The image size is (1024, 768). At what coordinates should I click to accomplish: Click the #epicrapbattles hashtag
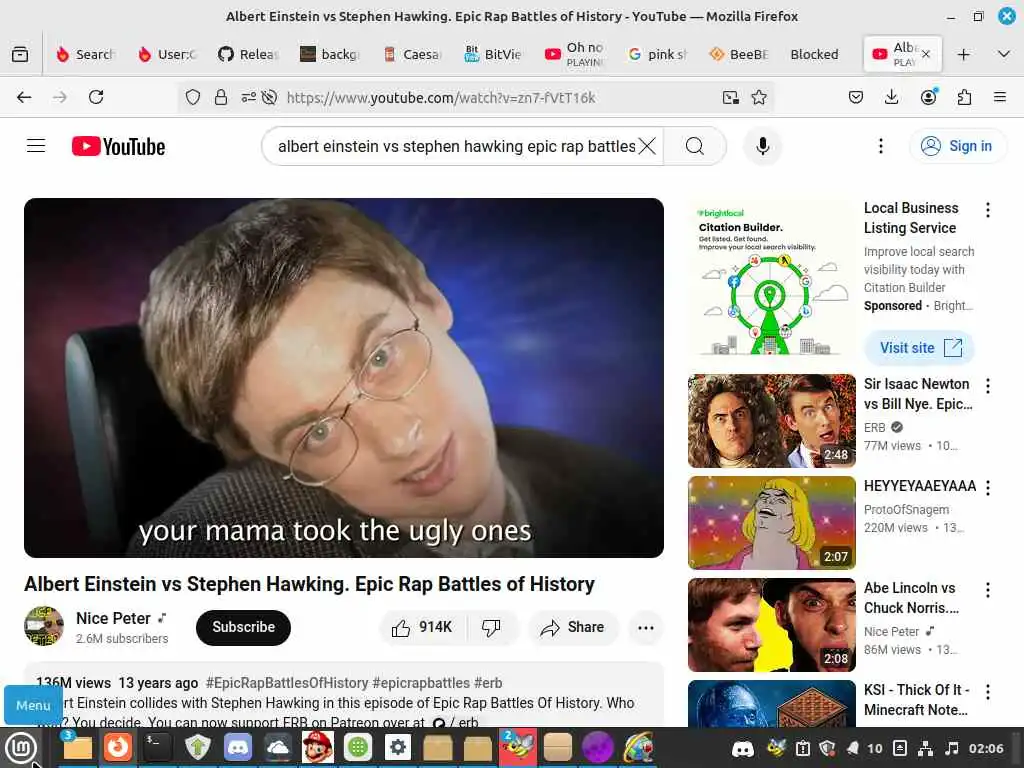(x=421, y=683)
